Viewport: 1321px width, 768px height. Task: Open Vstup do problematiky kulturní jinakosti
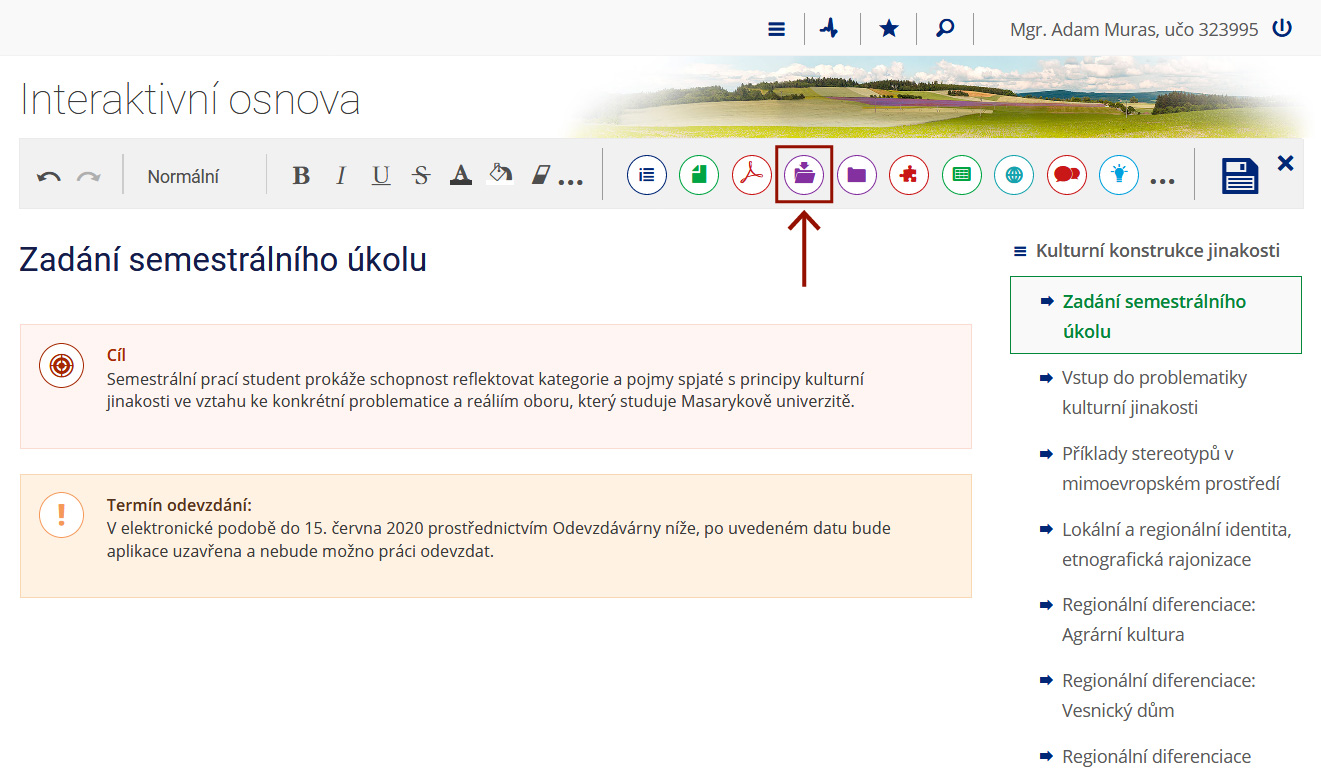(1155, 392)
